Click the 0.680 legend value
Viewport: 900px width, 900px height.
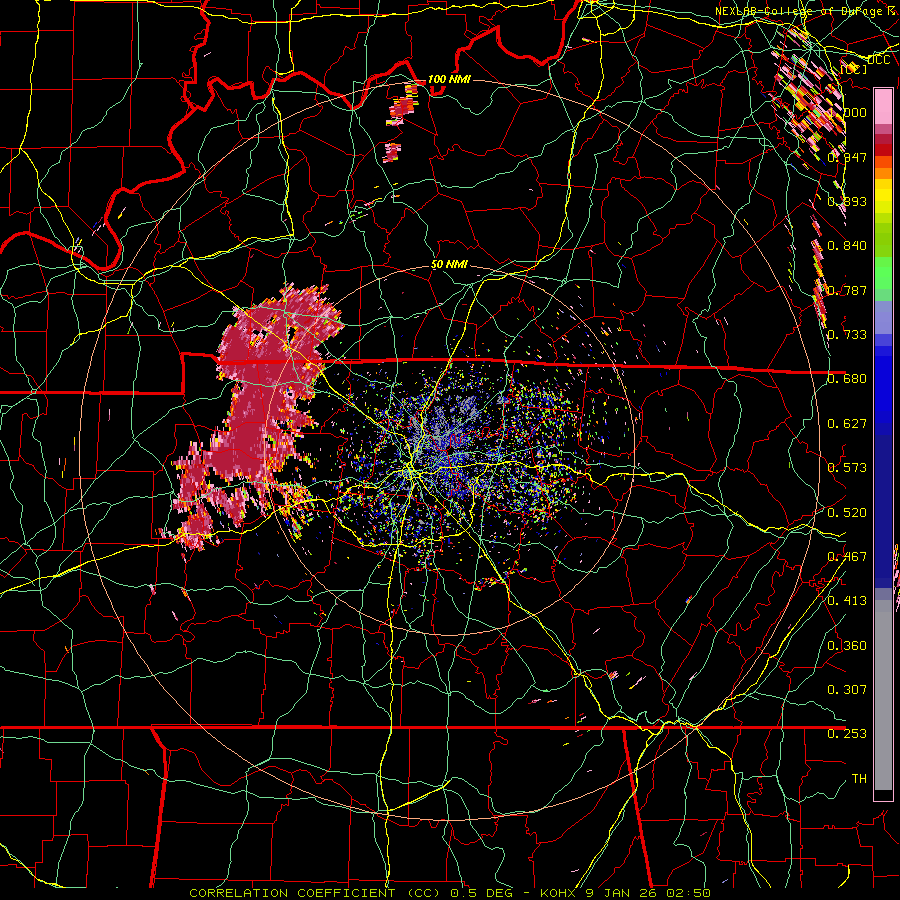[x=847, y=379]
